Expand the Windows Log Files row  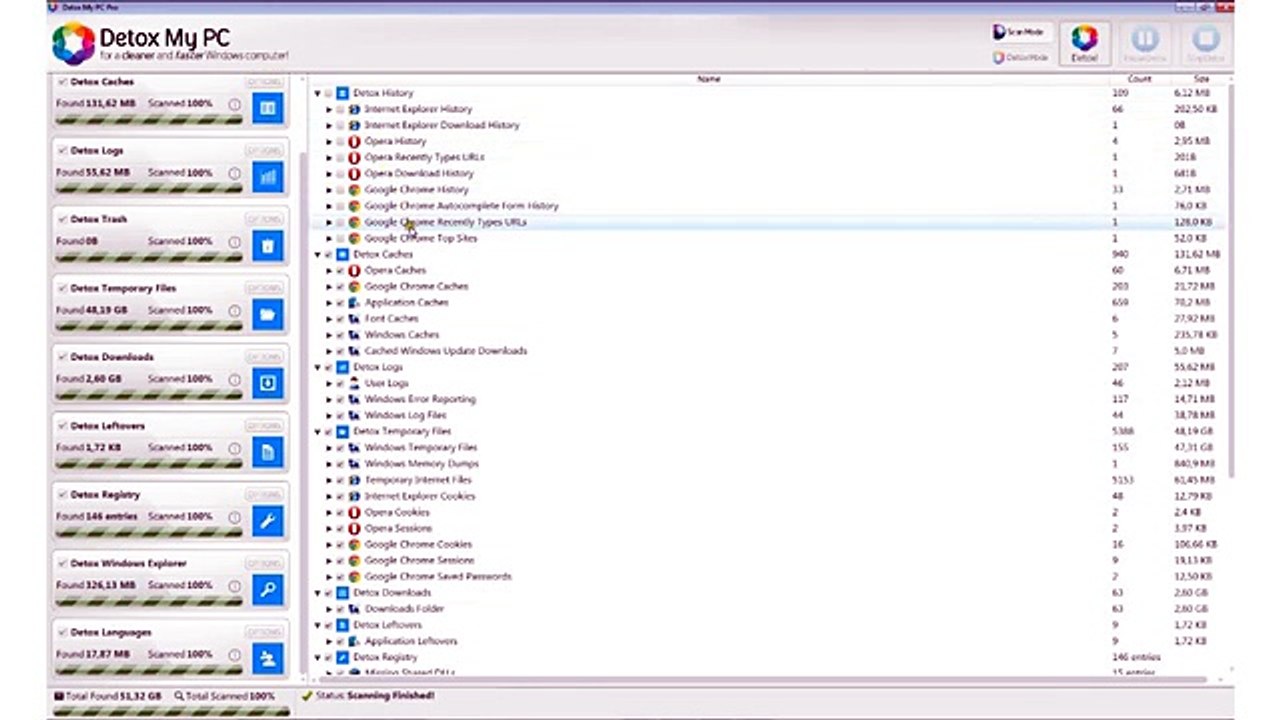[x=329, y=415]
